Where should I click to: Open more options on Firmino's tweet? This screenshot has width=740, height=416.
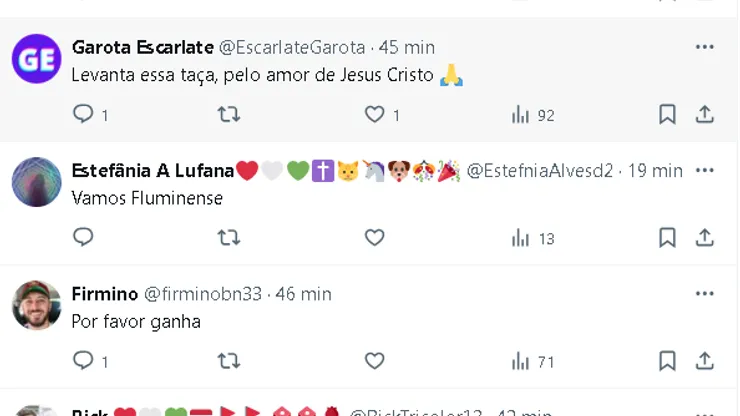[x=705, y=294]
